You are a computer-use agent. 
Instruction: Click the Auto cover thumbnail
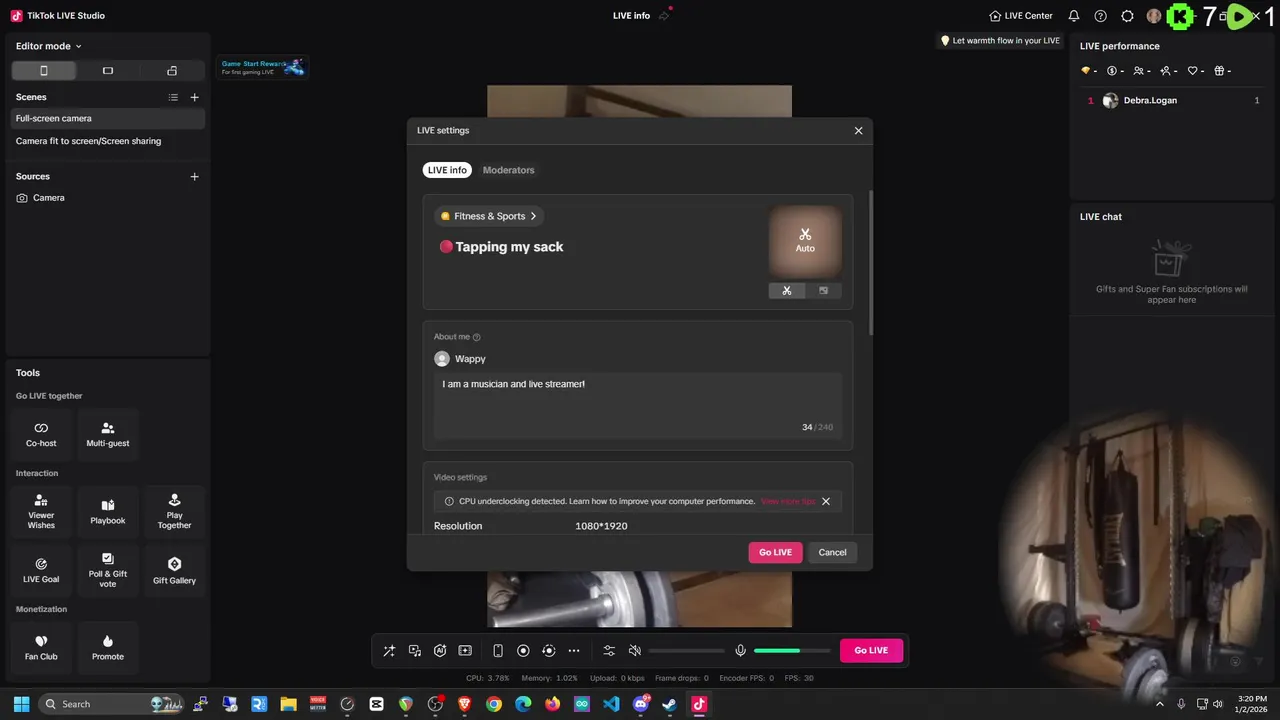coord(805,241)
